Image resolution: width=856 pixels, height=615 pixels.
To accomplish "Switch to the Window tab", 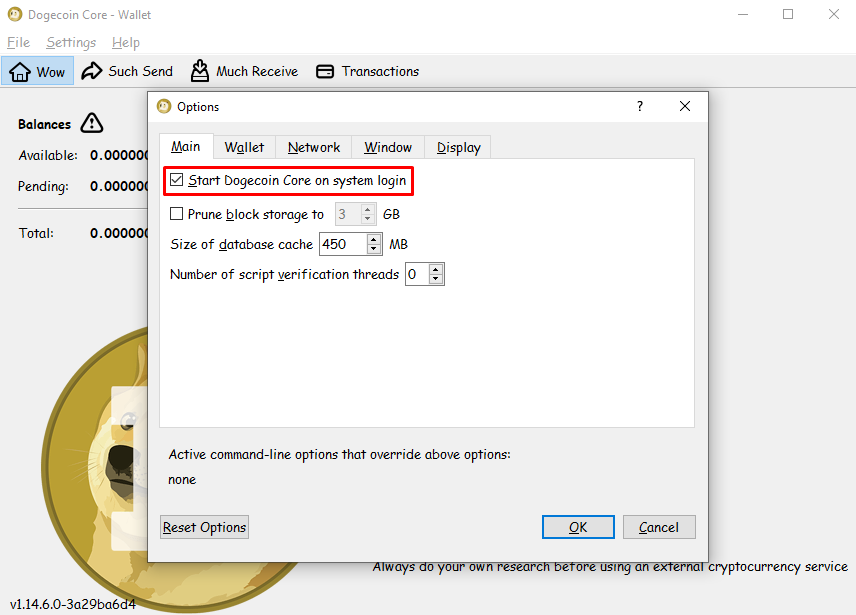I will coord(388,147).
